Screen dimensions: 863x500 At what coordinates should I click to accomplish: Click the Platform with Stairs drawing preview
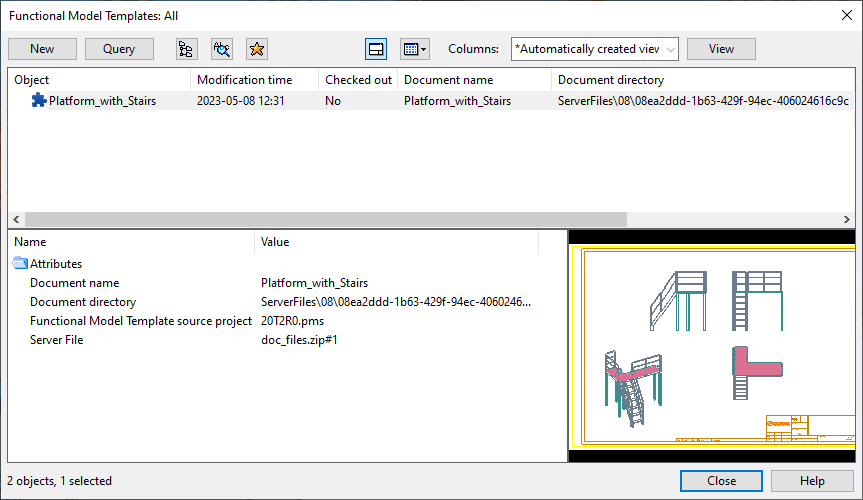point(711,346)
